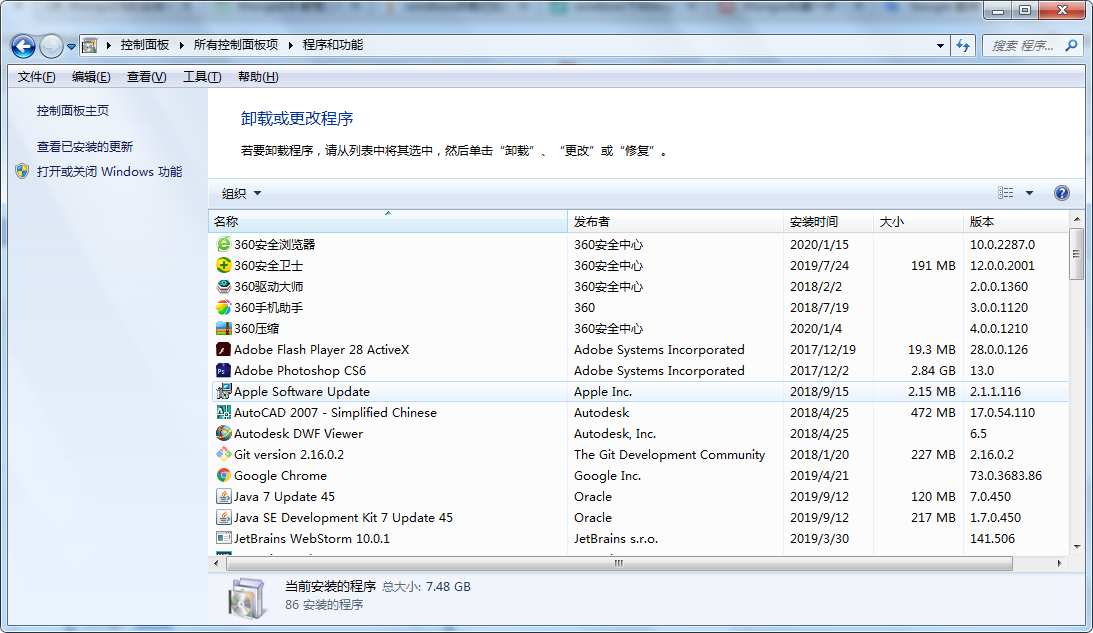Click the 360压缩 program icon
1093x633 pixels.
point(223,328)
